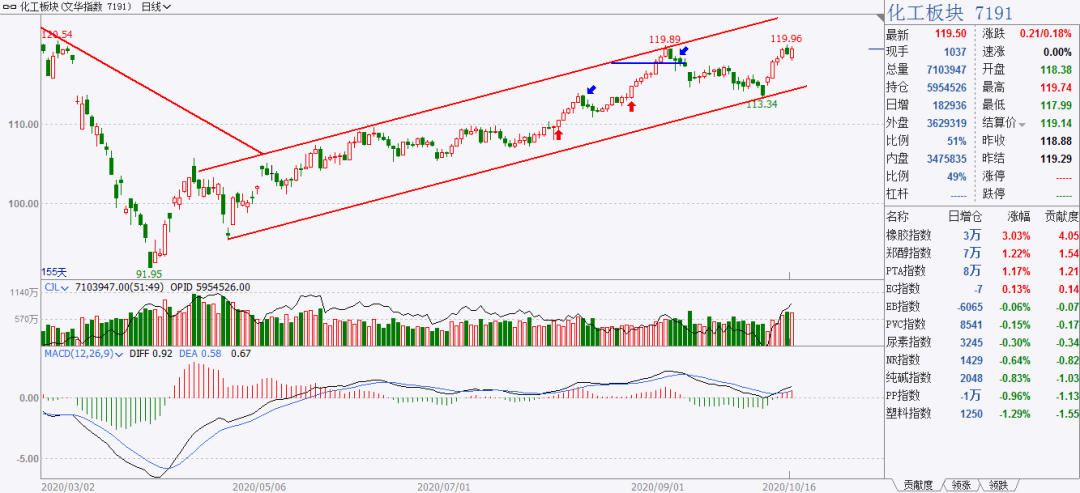Select the 贡献度 bottom tab
Image resolution: width=1080 pixels, height=493 pixels.
(x=917, y=485)
